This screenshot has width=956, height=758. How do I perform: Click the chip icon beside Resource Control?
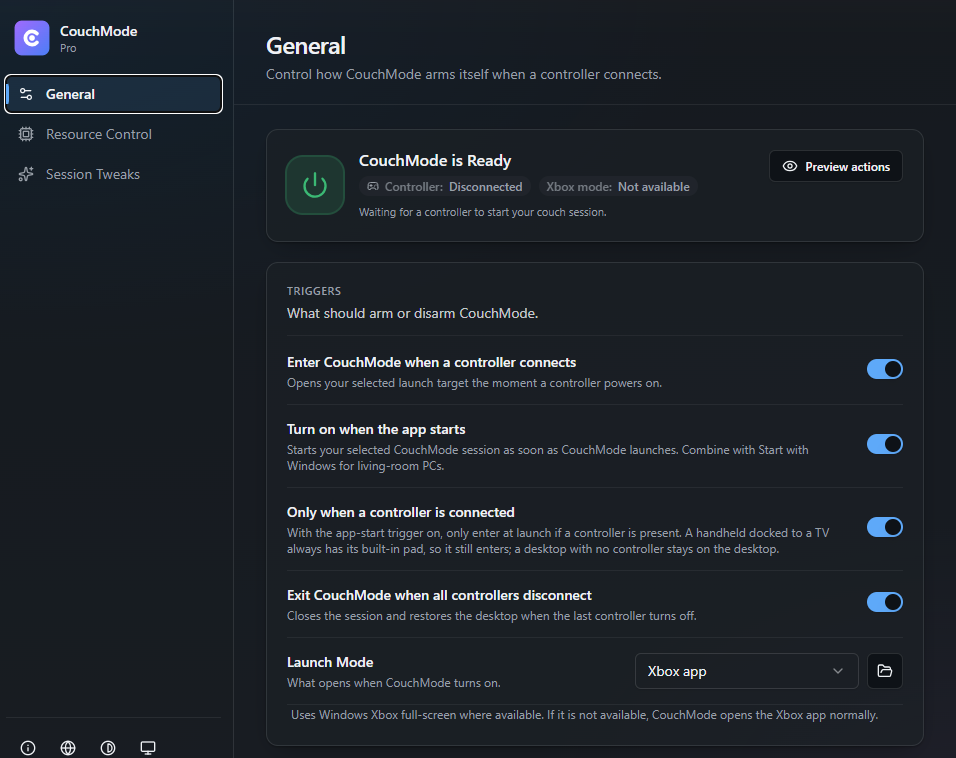(x=26, y=134)
